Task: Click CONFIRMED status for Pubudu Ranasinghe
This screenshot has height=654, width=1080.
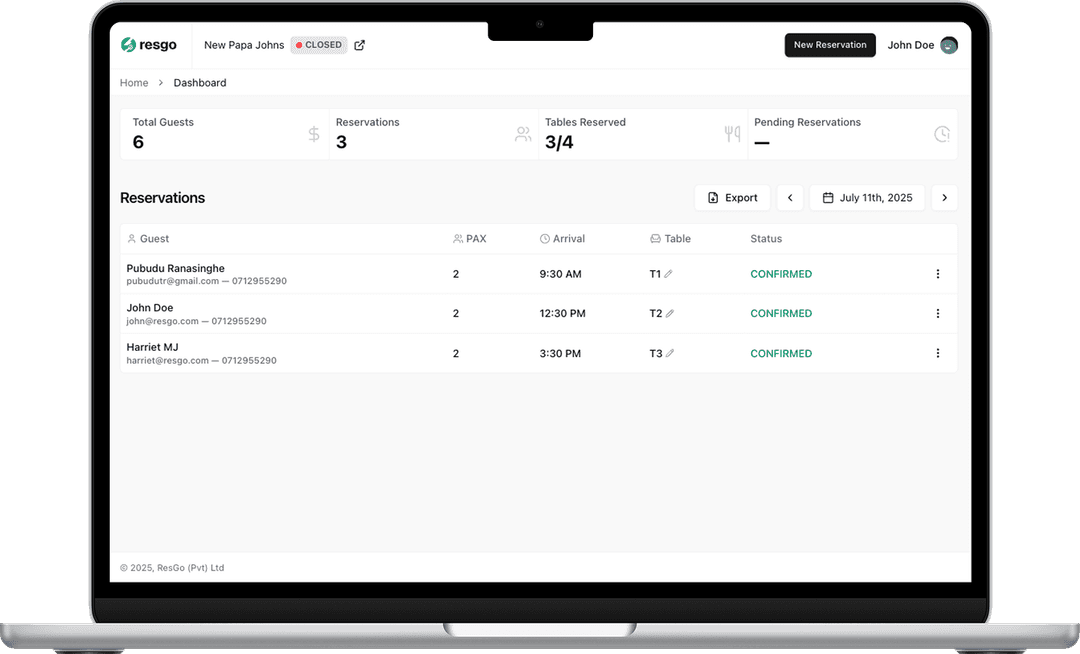Action: [781, 274]
